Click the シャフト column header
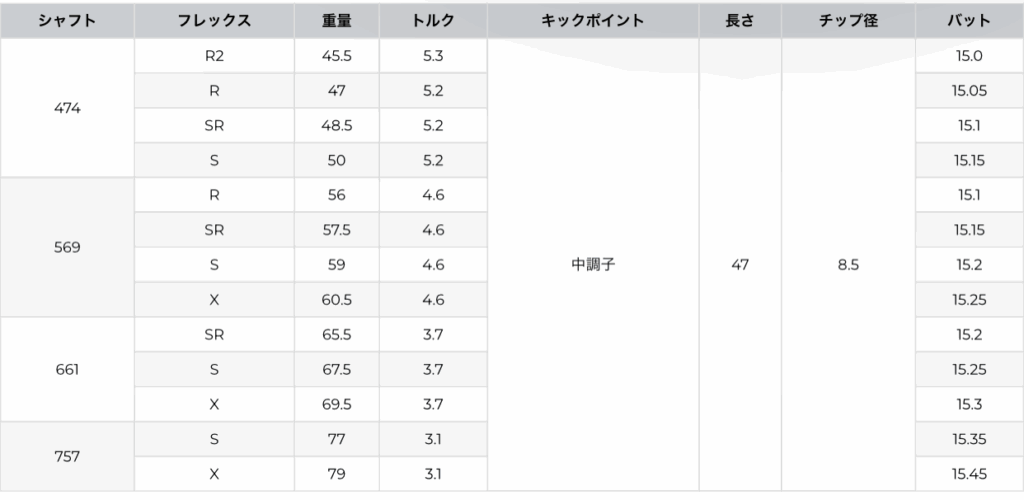The width and height of the screenshot is (1024, 500). coord(67,20)
